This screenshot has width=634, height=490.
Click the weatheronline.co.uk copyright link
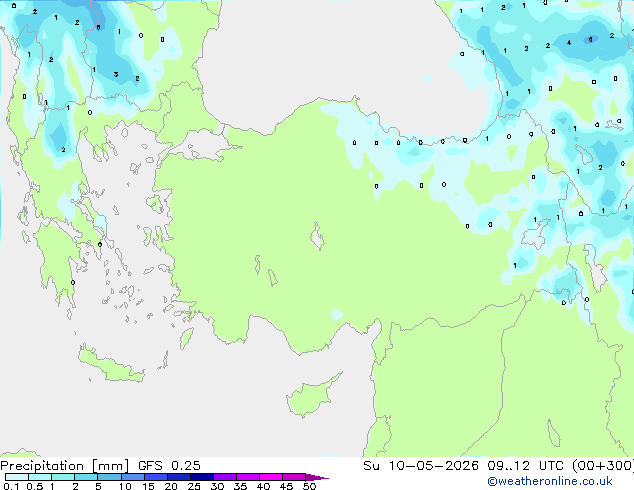550,481
